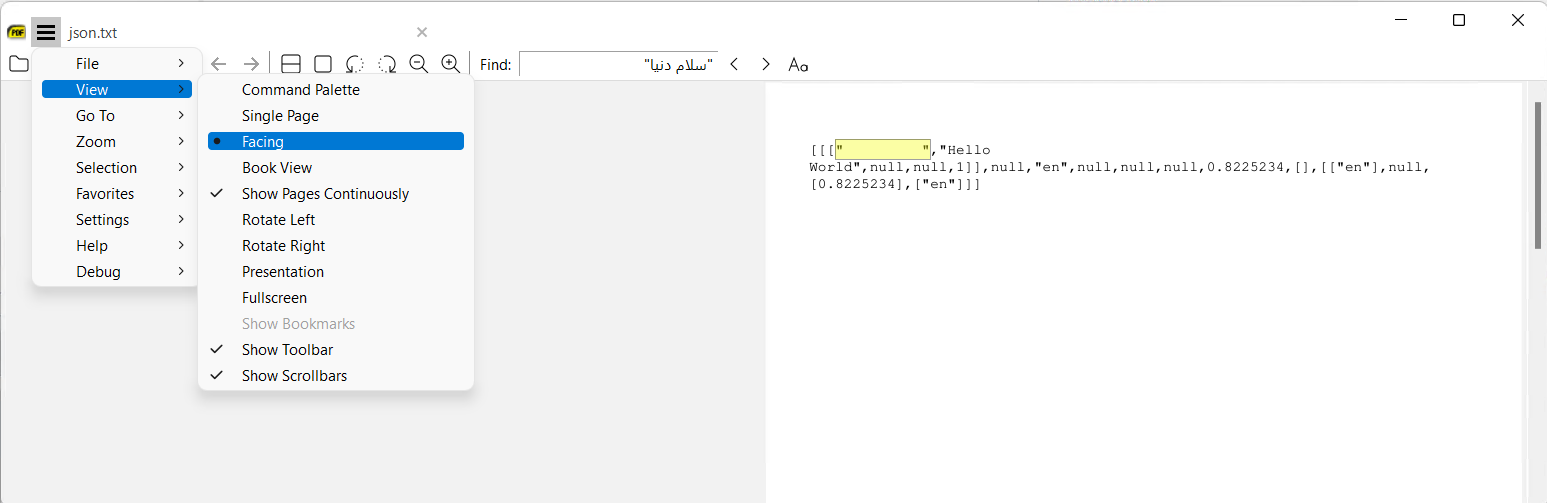Click the vertical scrollbar thumb
This screenshot has height=503, width=1547.
(x=1538, y=174)
